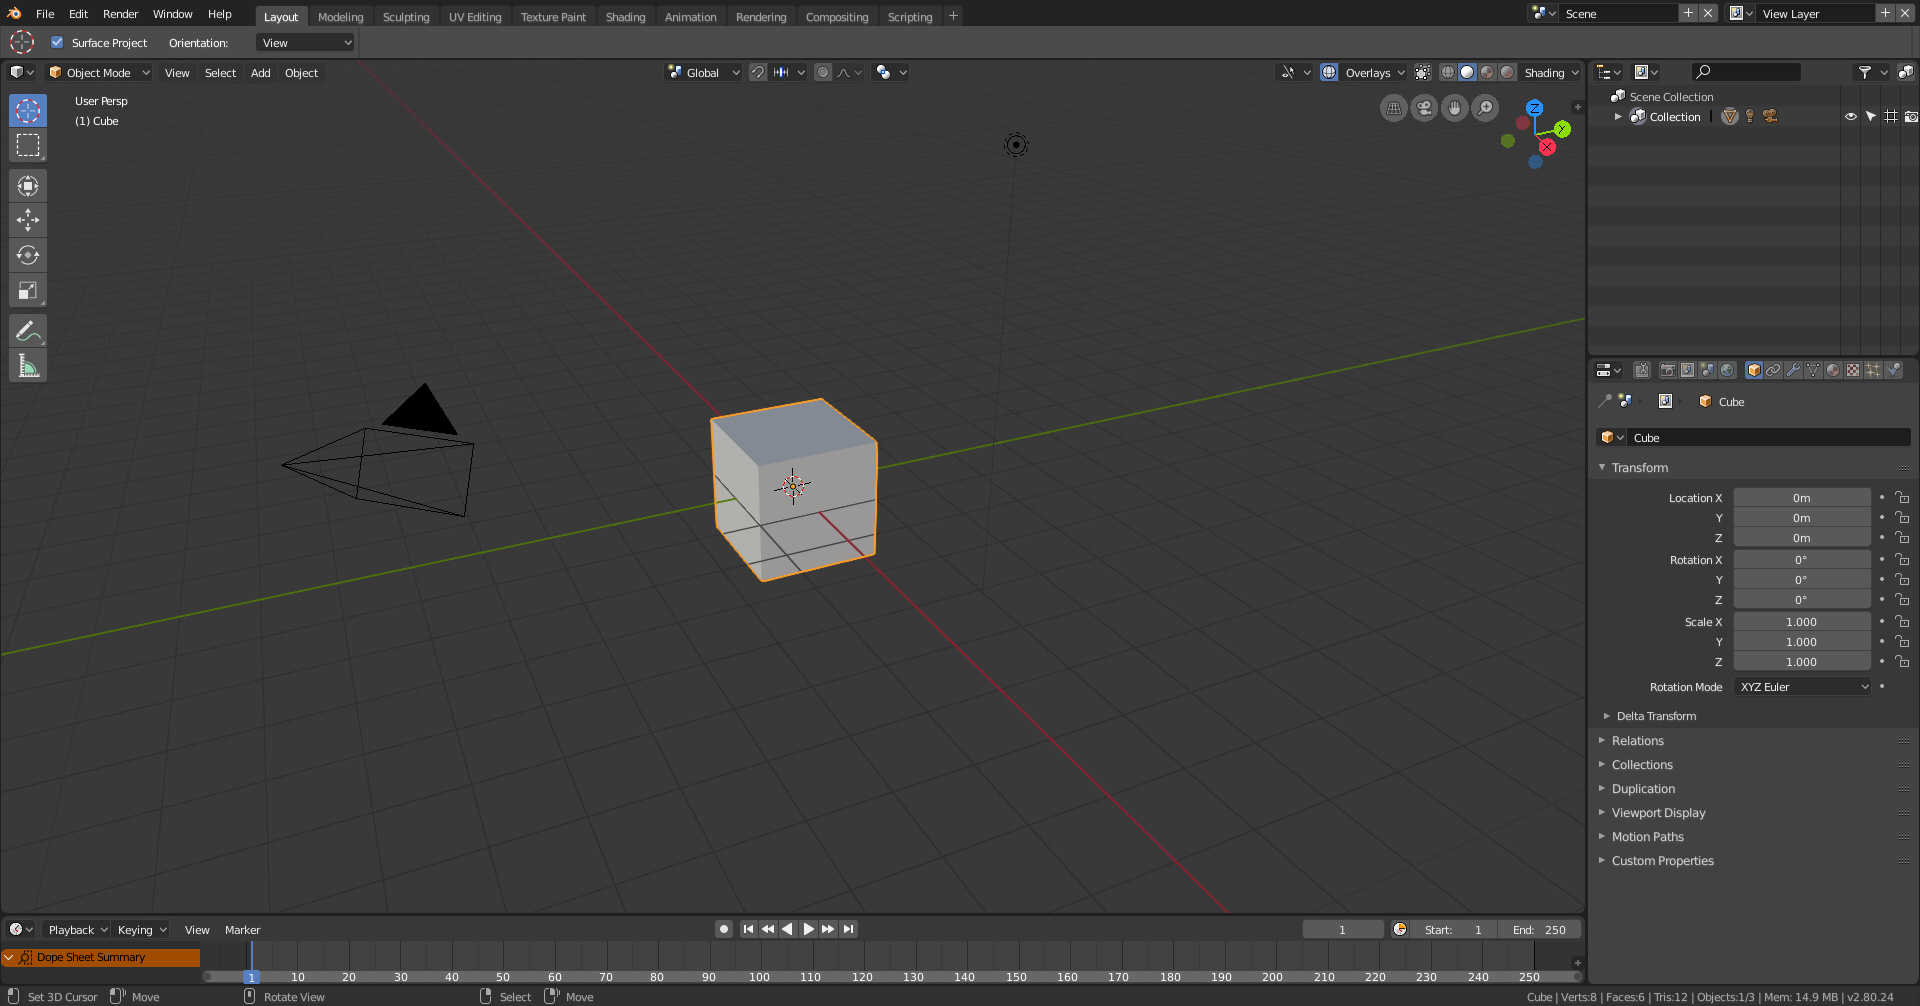Open the viewport Add menu
This screenshot has height=1006, width=1920.
260,72
